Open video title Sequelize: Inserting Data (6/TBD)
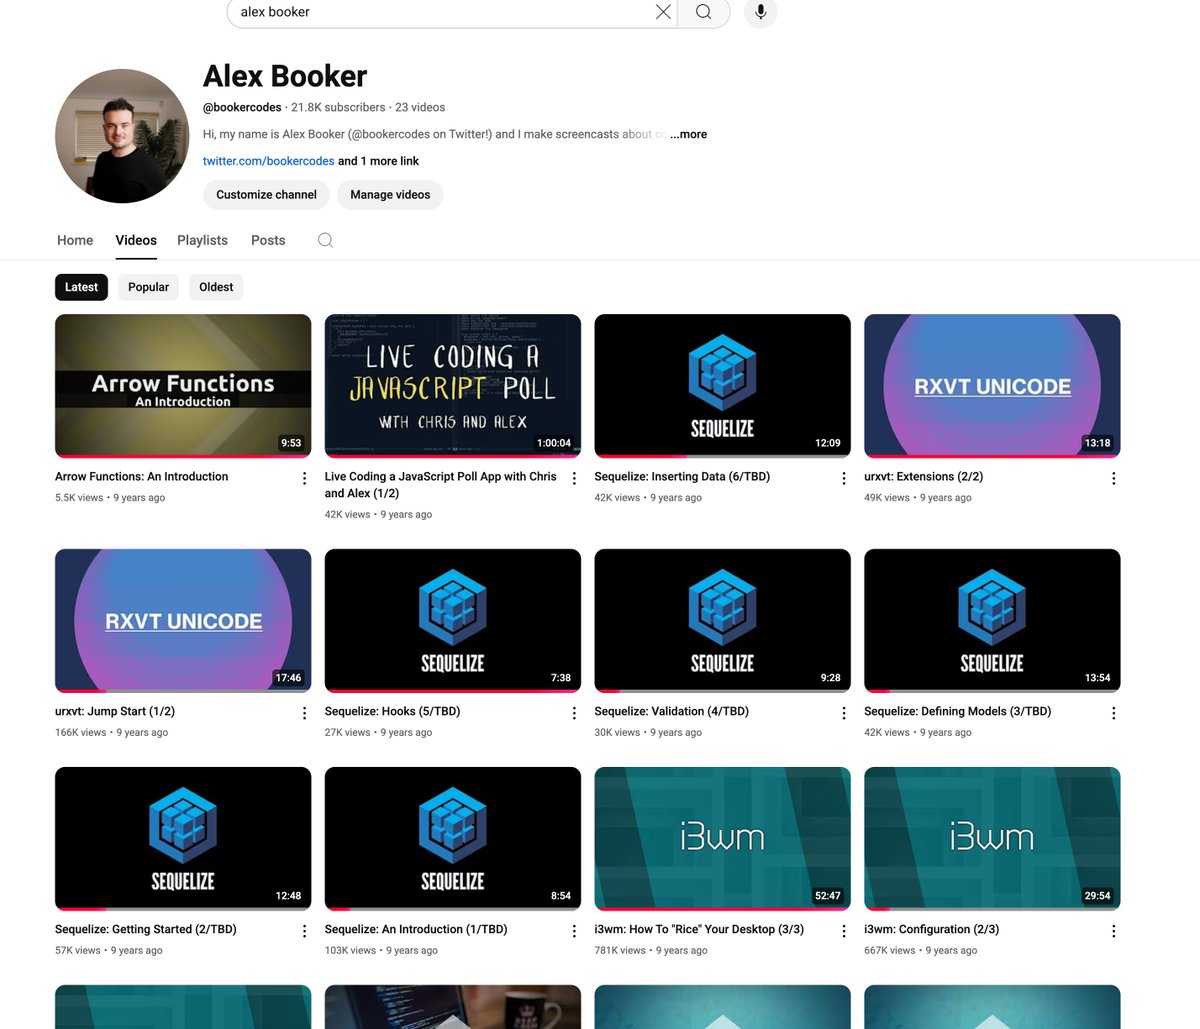 [x=682, y=477]
